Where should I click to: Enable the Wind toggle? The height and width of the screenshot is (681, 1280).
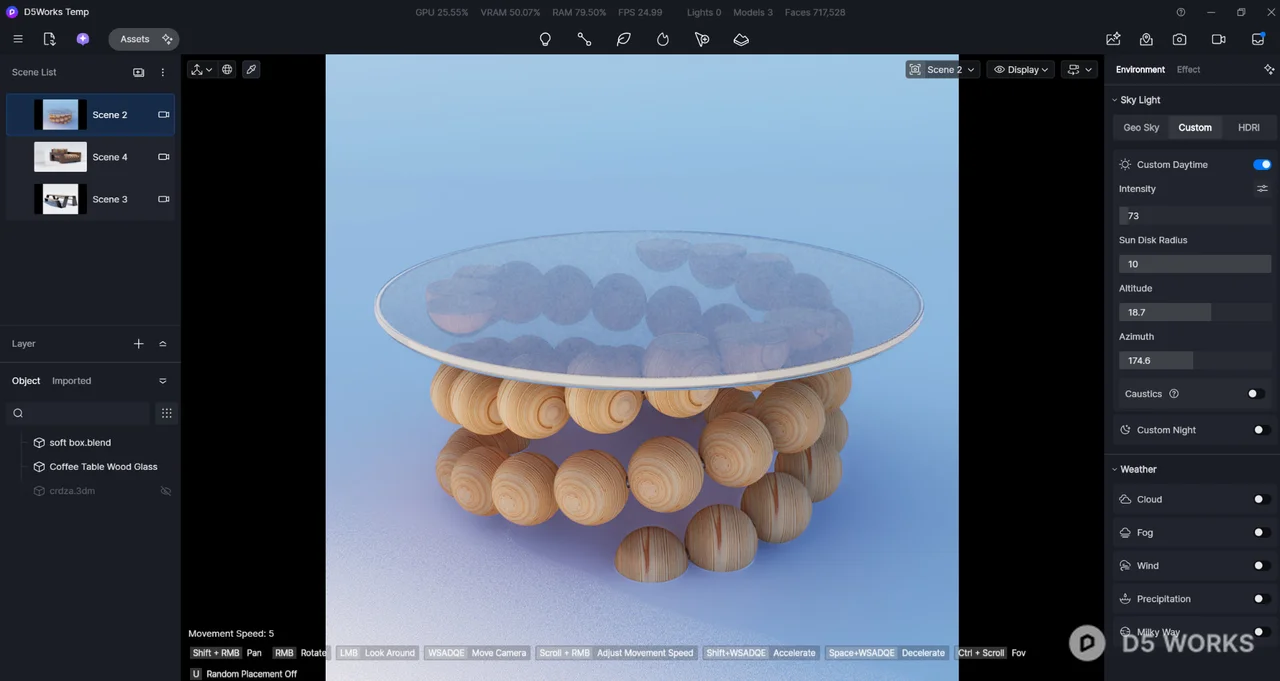(x=1262, y=566)
